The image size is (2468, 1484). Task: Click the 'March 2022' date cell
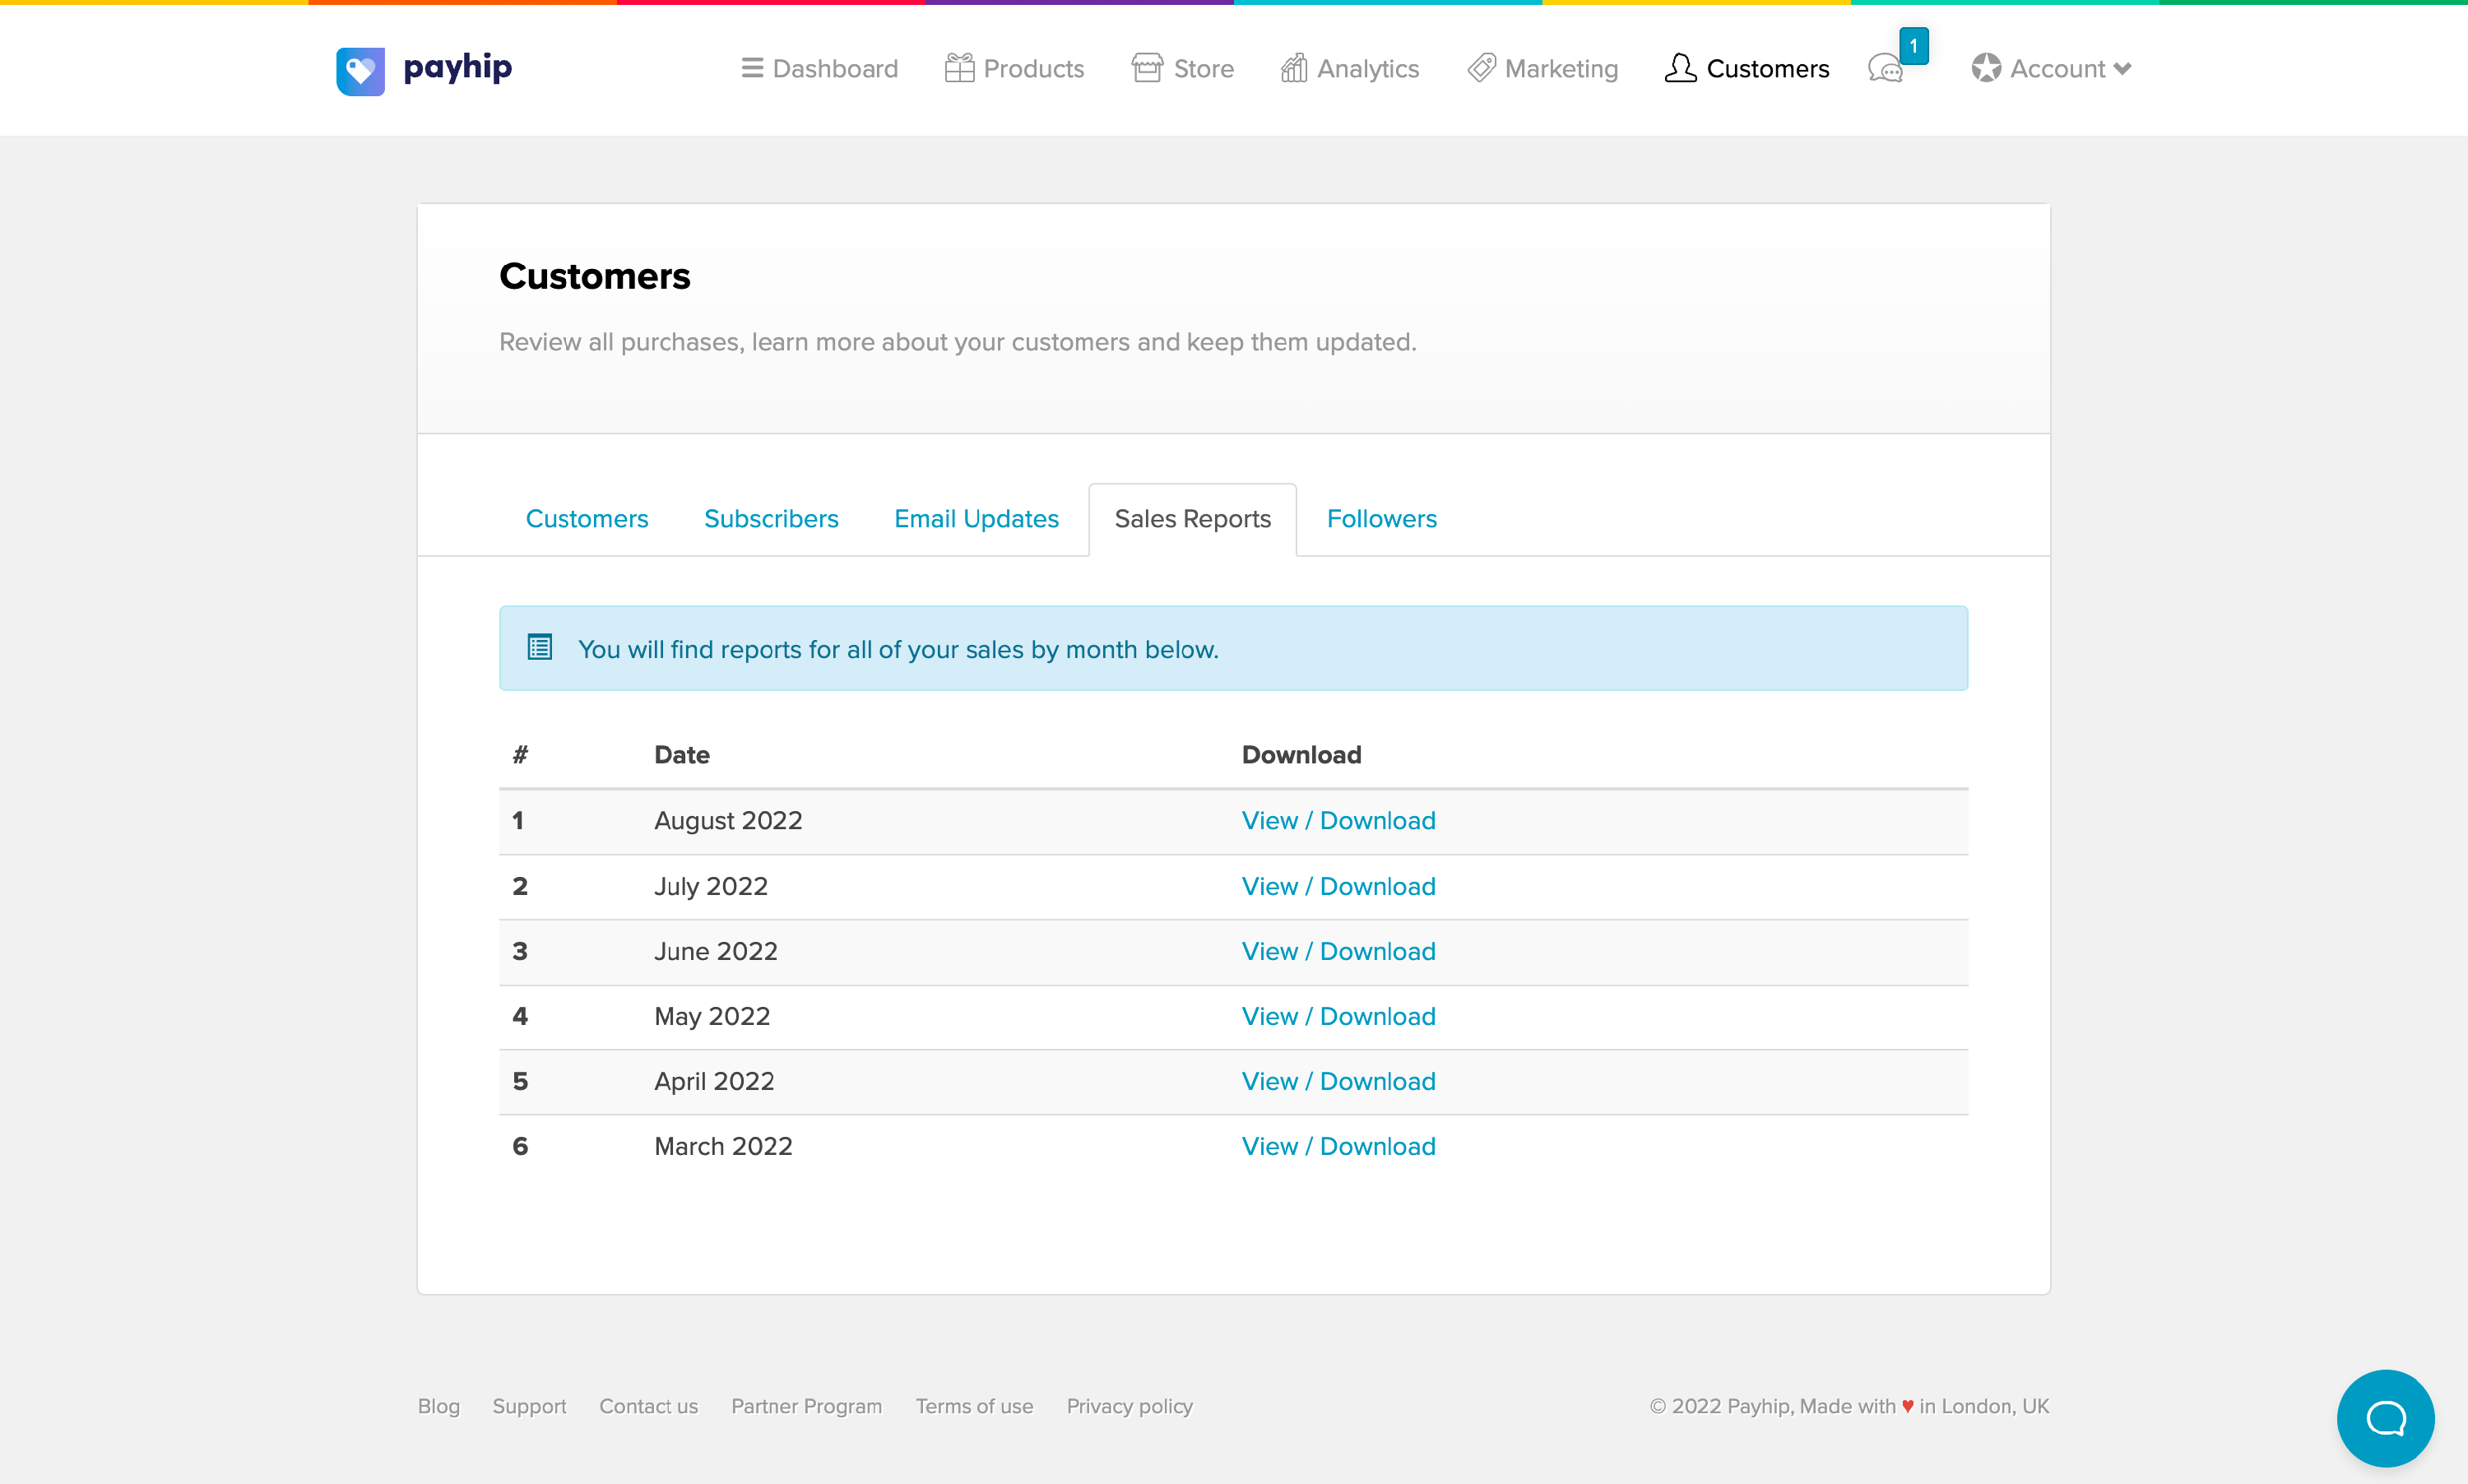[723, 1147]
